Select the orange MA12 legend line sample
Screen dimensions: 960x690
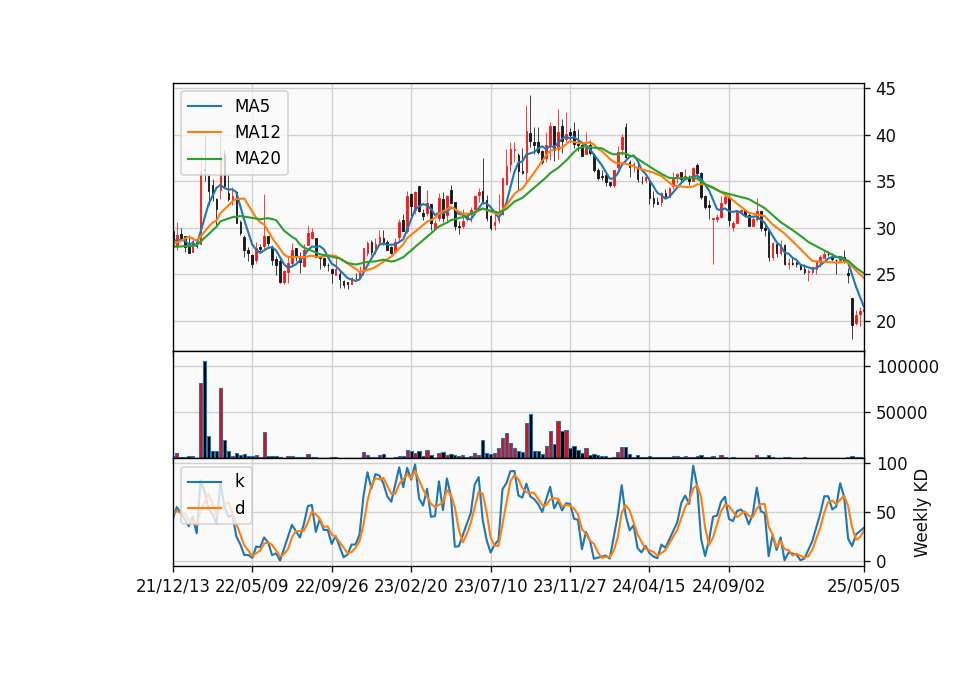[x=204, y=132]
